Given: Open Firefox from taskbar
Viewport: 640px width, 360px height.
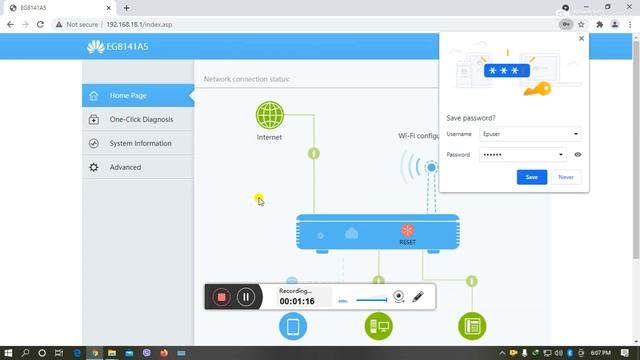Looking at the screenshot, I should click(164, 353).
